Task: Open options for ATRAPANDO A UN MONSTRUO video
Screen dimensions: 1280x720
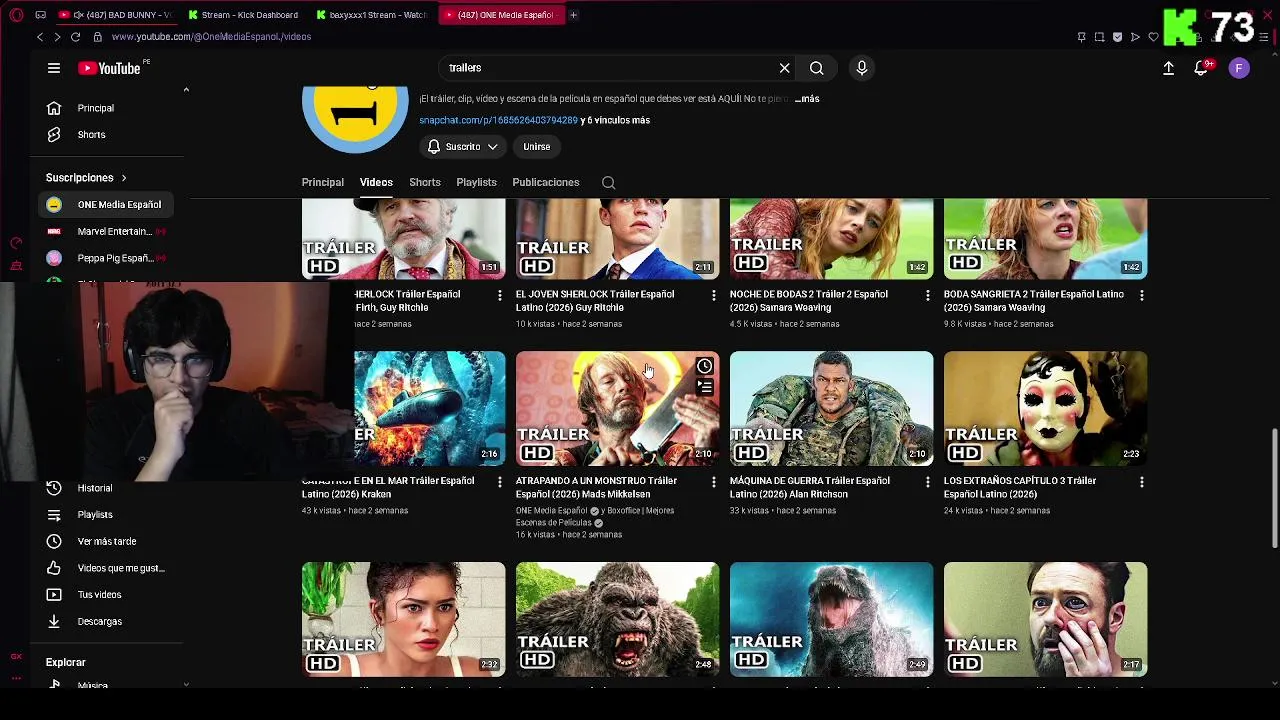Action: coord(713,482)
